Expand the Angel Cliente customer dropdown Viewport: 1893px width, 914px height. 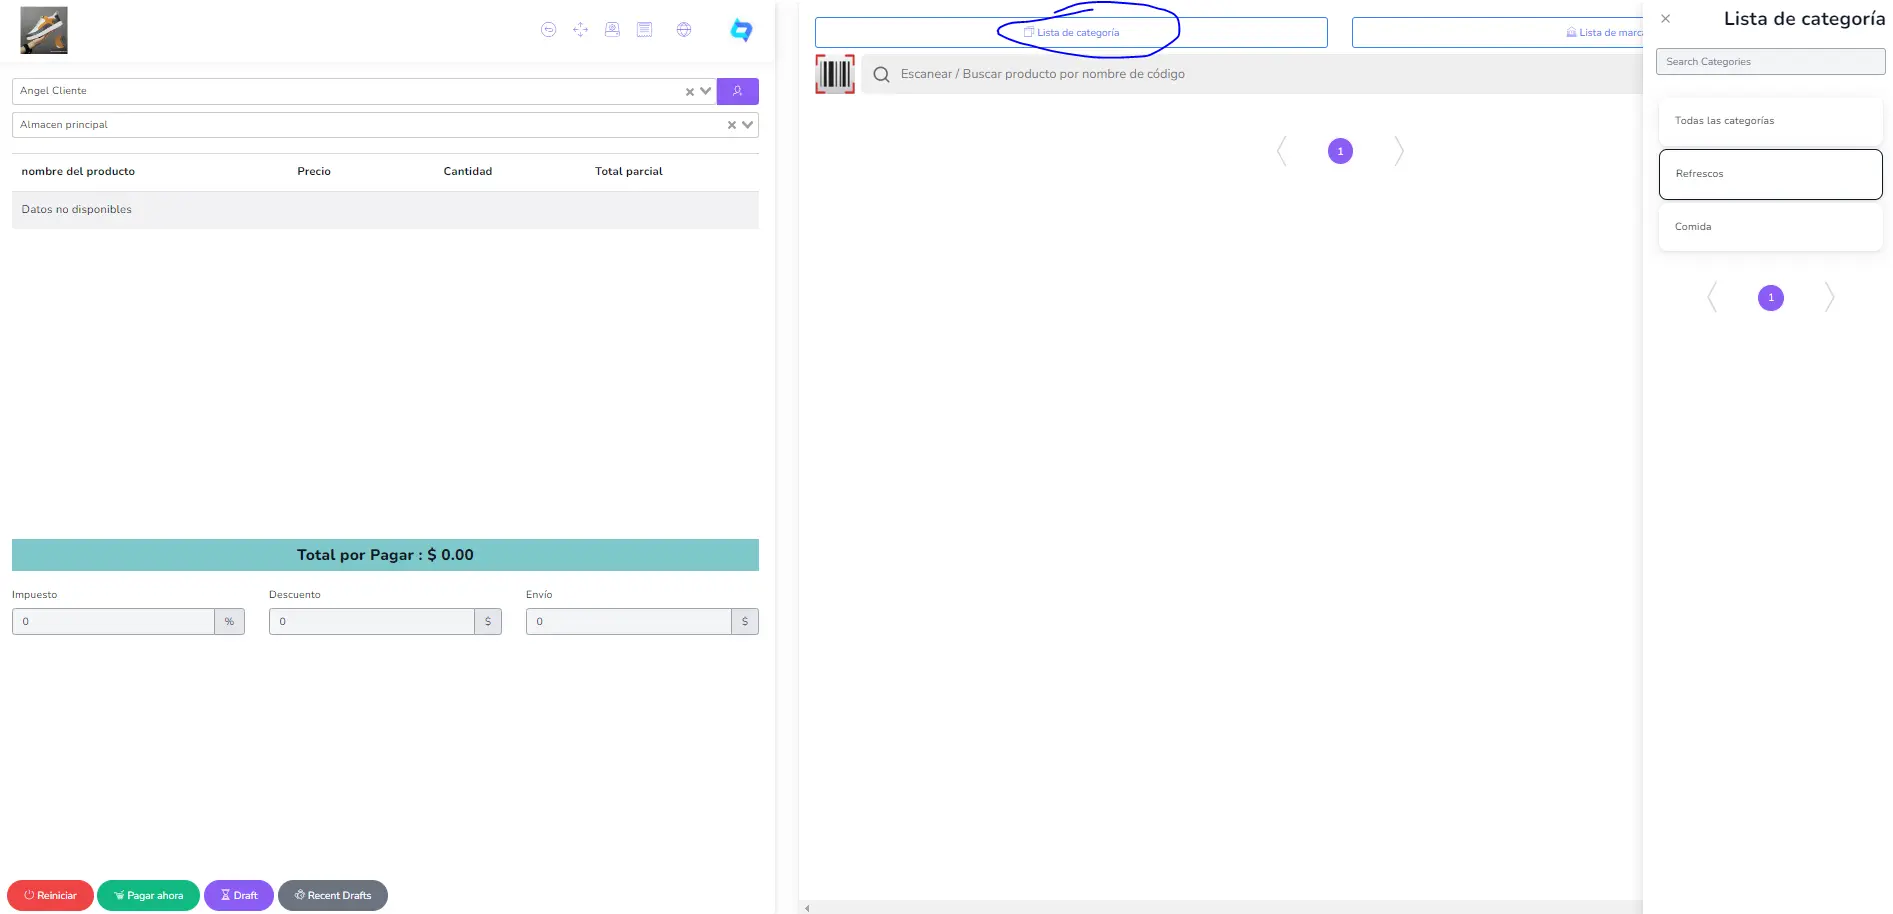click(x=706, y=91)
